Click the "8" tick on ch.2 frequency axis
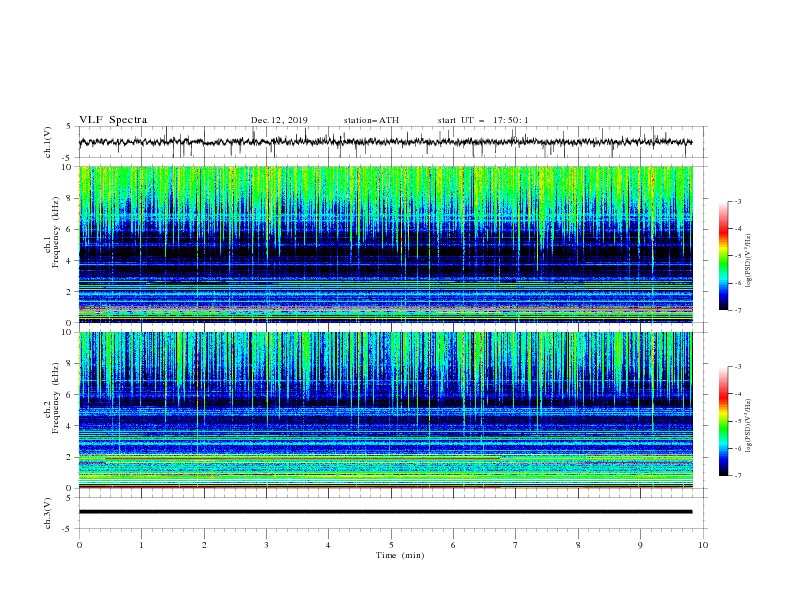Image resolution: width=792 pixels, height=612 pixels. [71, 364]
